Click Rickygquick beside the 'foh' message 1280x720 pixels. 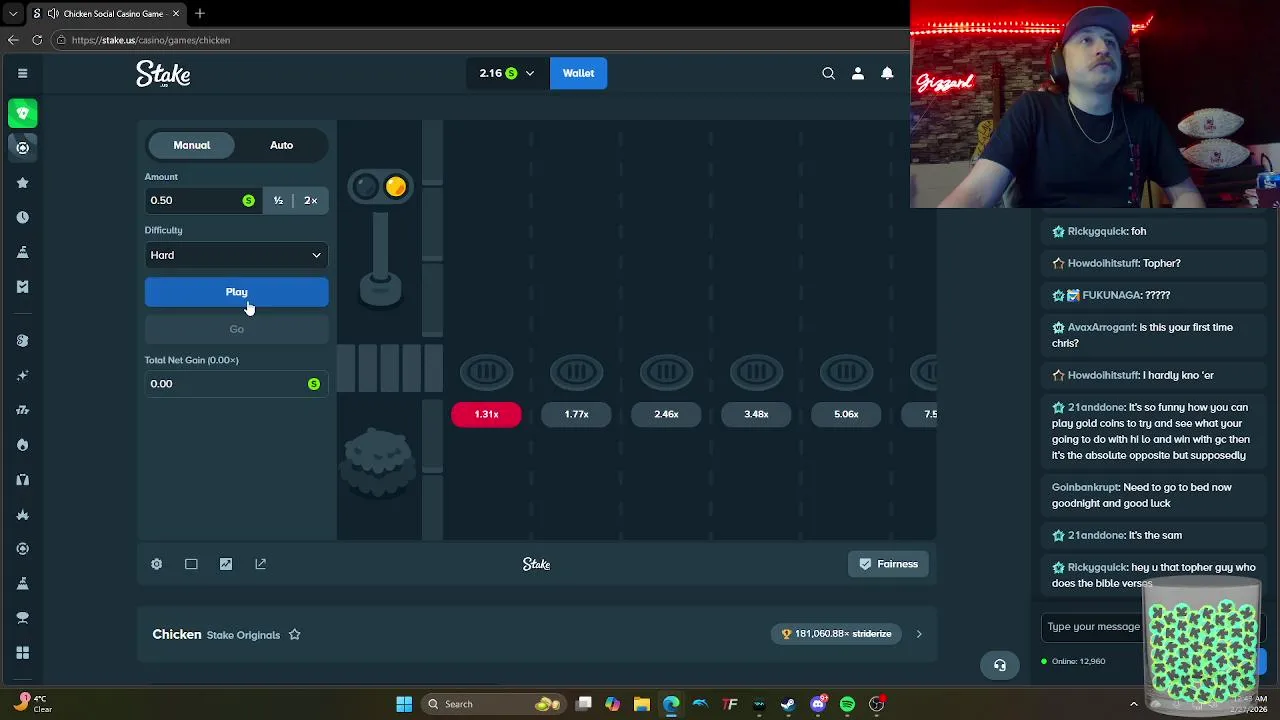(x=1097, y=231)
